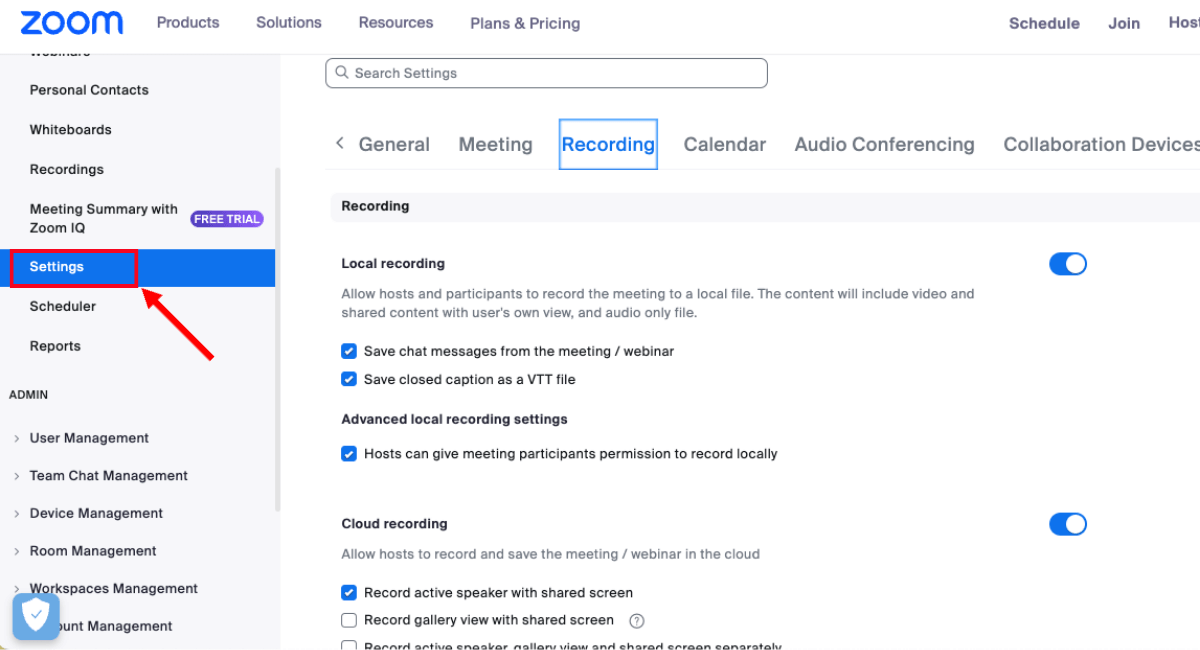The width and height of the screenshot is (1200, 650).
Task: Click the Cloud recording heading text
Action: (x=394, y=523)
